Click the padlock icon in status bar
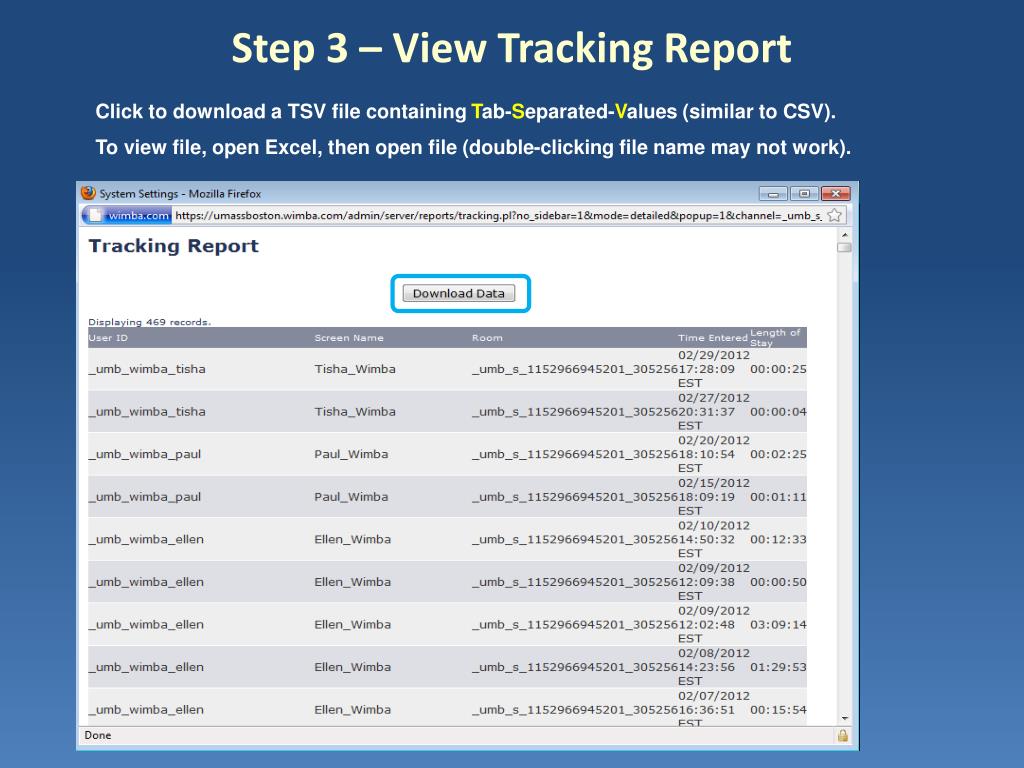1024x768 pixels. click(842, 735)
